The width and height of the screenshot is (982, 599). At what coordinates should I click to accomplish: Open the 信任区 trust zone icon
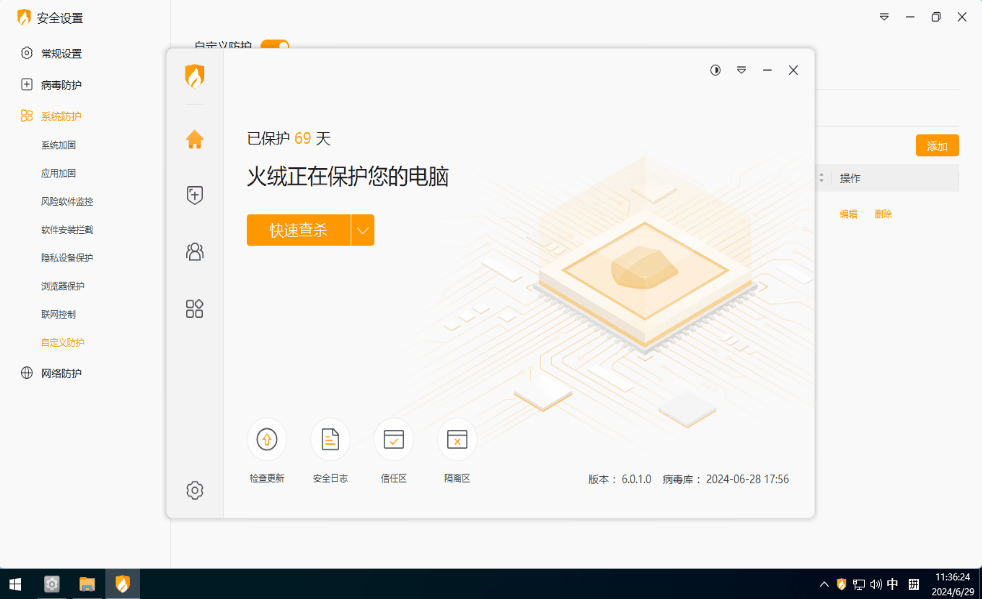[x=393, y=439]
